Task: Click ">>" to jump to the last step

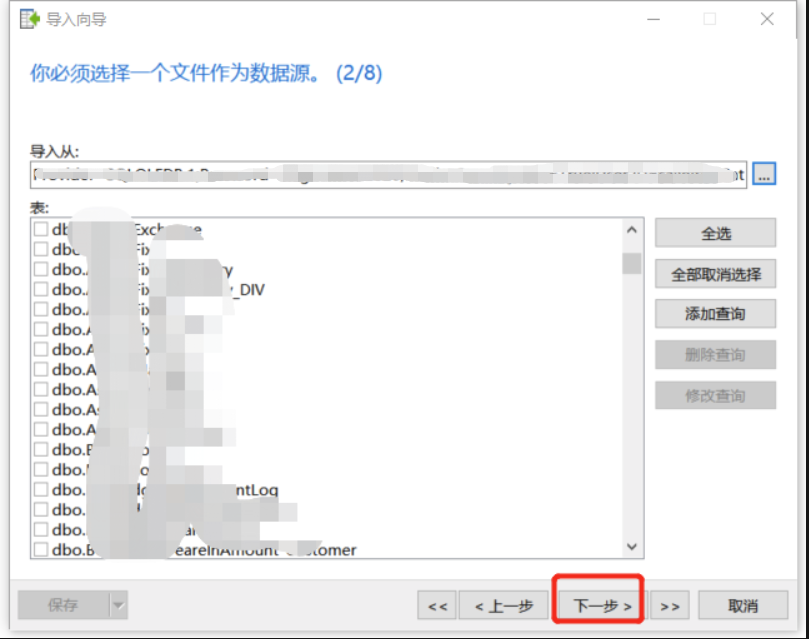Action: tap(669, 605)
